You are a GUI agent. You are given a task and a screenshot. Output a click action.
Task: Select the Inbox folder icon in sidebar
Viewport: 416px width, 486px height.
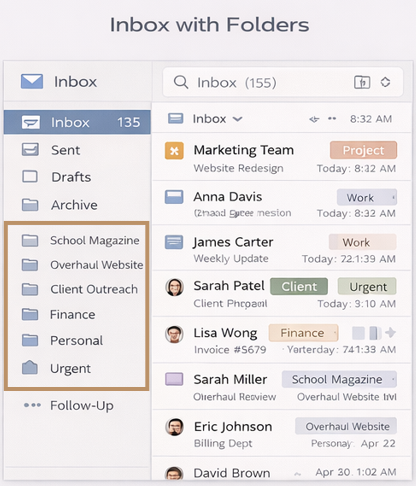[x=31, y=122]
